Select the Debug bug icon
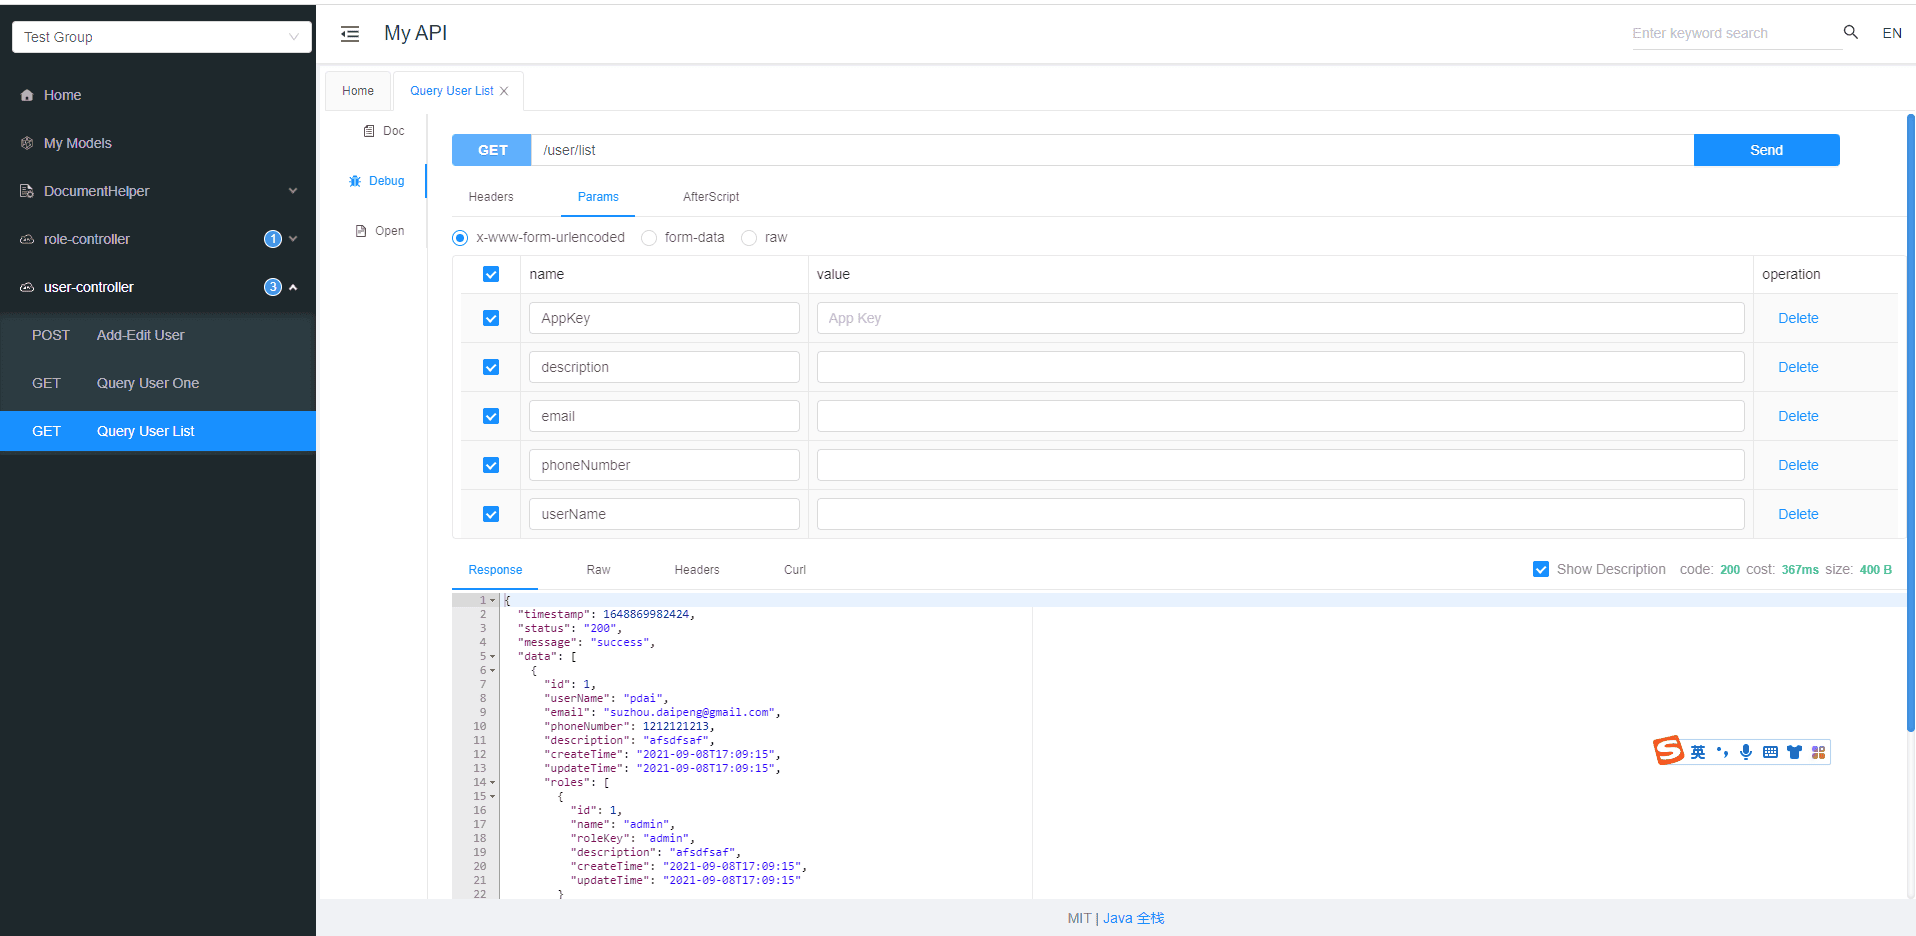Image resolution: width=1916 pixels, height=936 pixels. point(355,181)
